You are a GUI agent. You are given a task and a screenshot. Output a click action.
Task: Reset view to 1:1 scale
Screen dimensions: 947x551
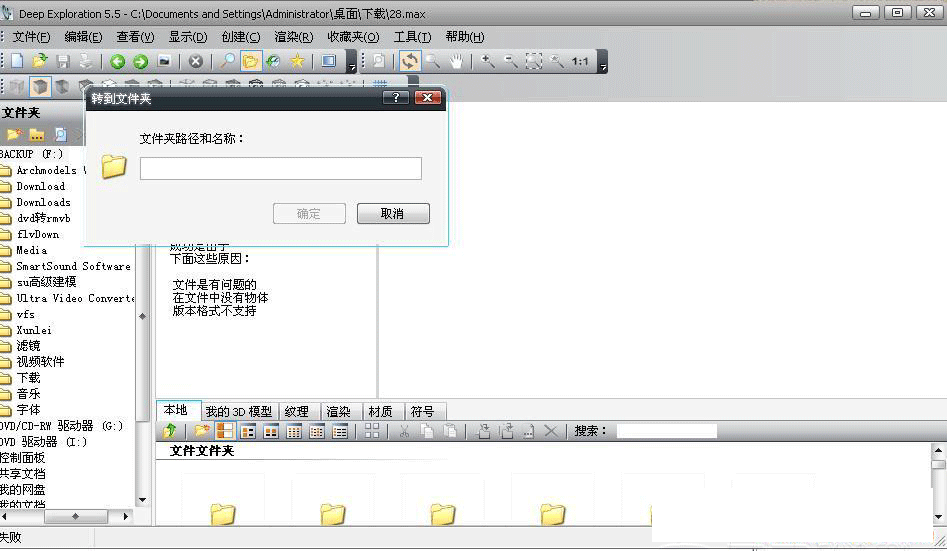(x=580, y=61)
